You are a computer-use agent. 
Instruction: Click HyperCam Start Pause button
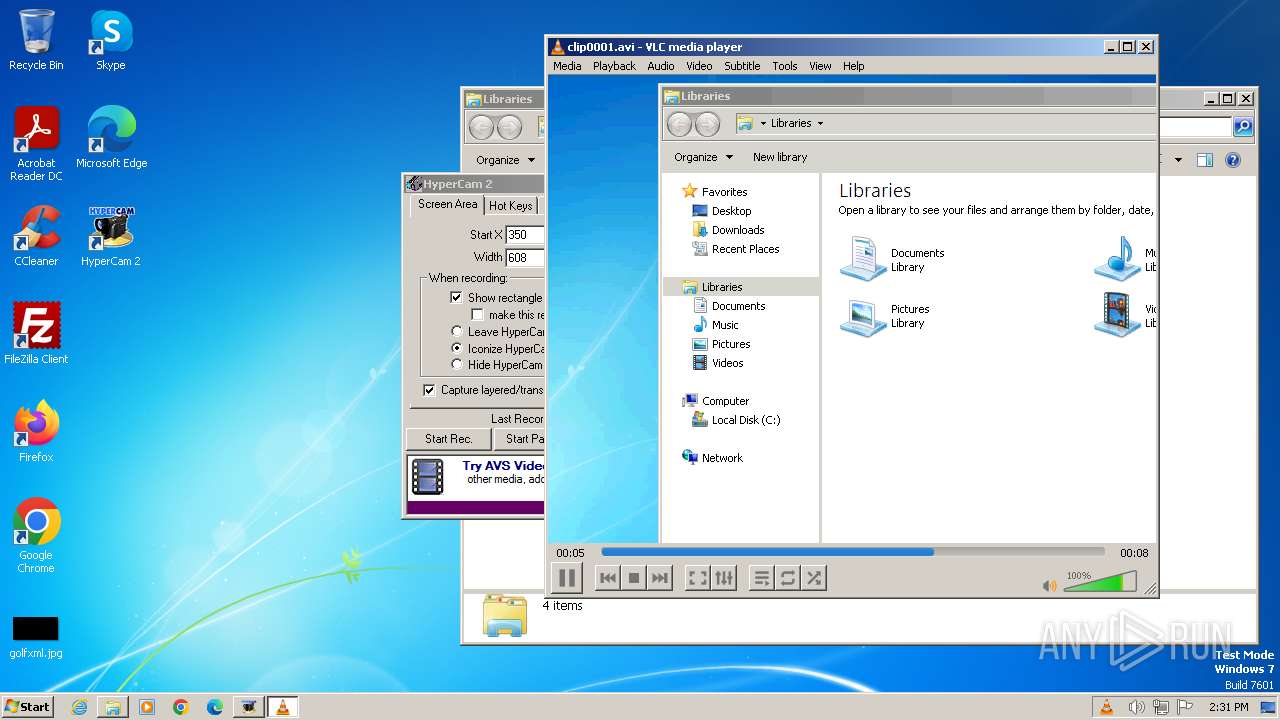[520, 439]
